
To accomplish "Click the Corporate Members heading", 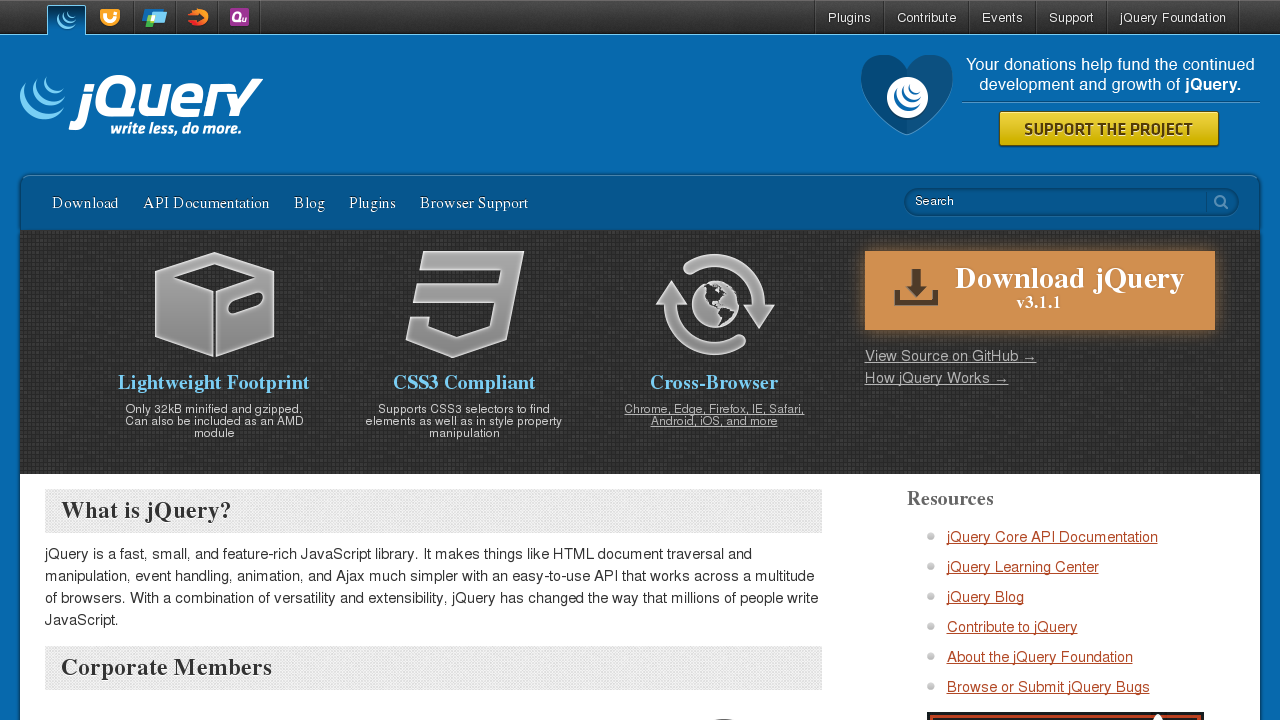I will coord(166,668).
